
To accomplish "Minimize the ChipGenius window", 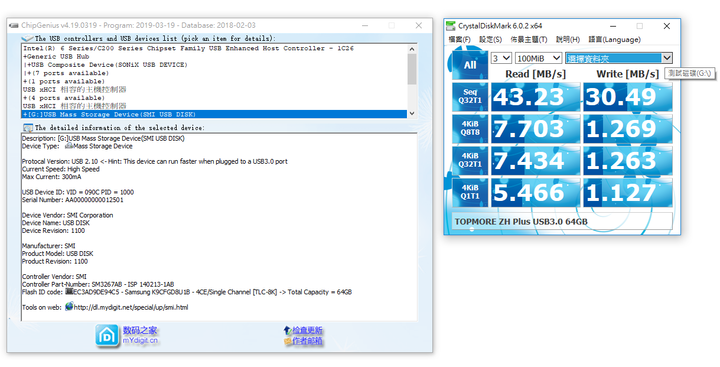I will point(364,26).
